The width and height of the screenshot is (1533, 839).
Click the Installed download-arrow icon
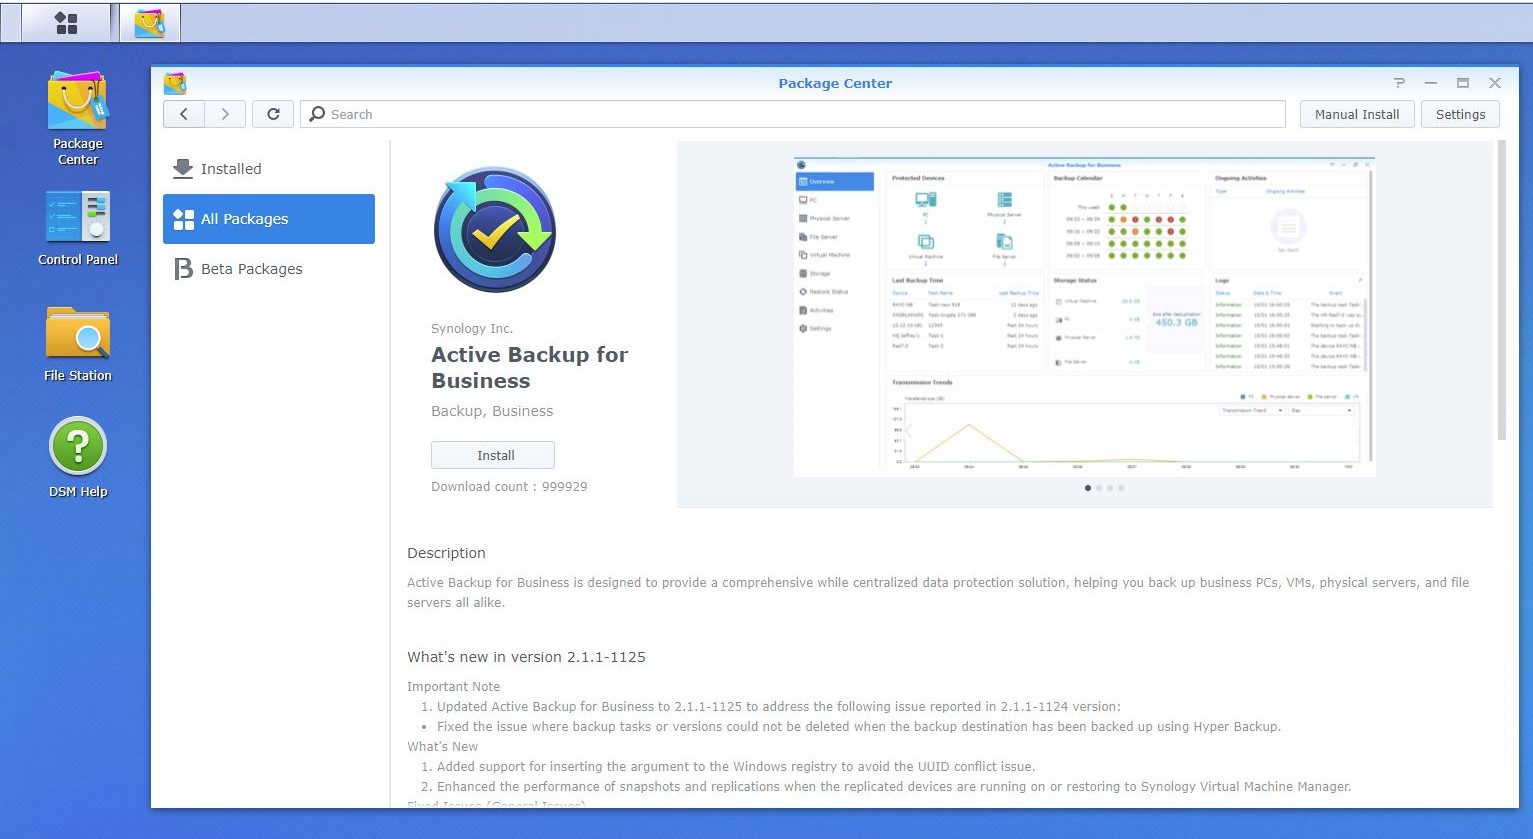(183, 169)
